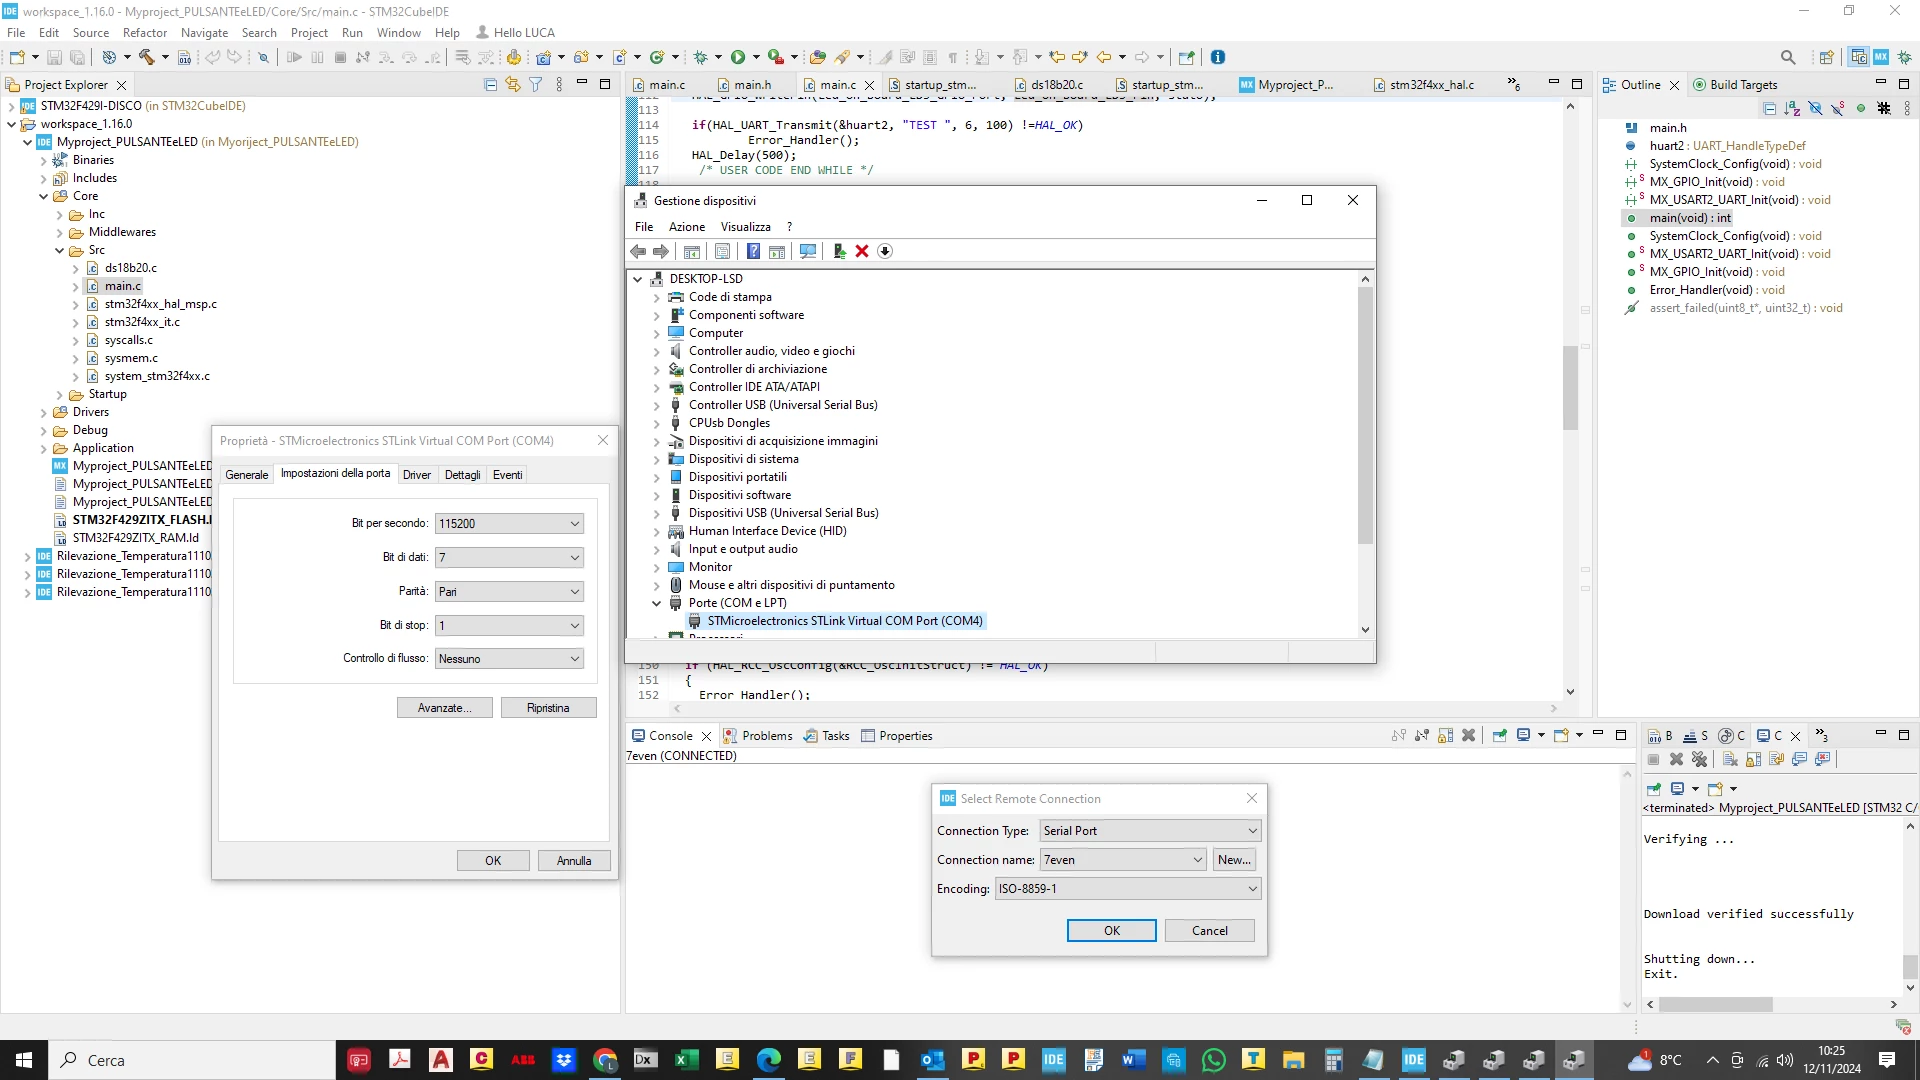Toggle Hide Fields in Outline toolbar
1920x1080 pixels.
(1815, 108)
